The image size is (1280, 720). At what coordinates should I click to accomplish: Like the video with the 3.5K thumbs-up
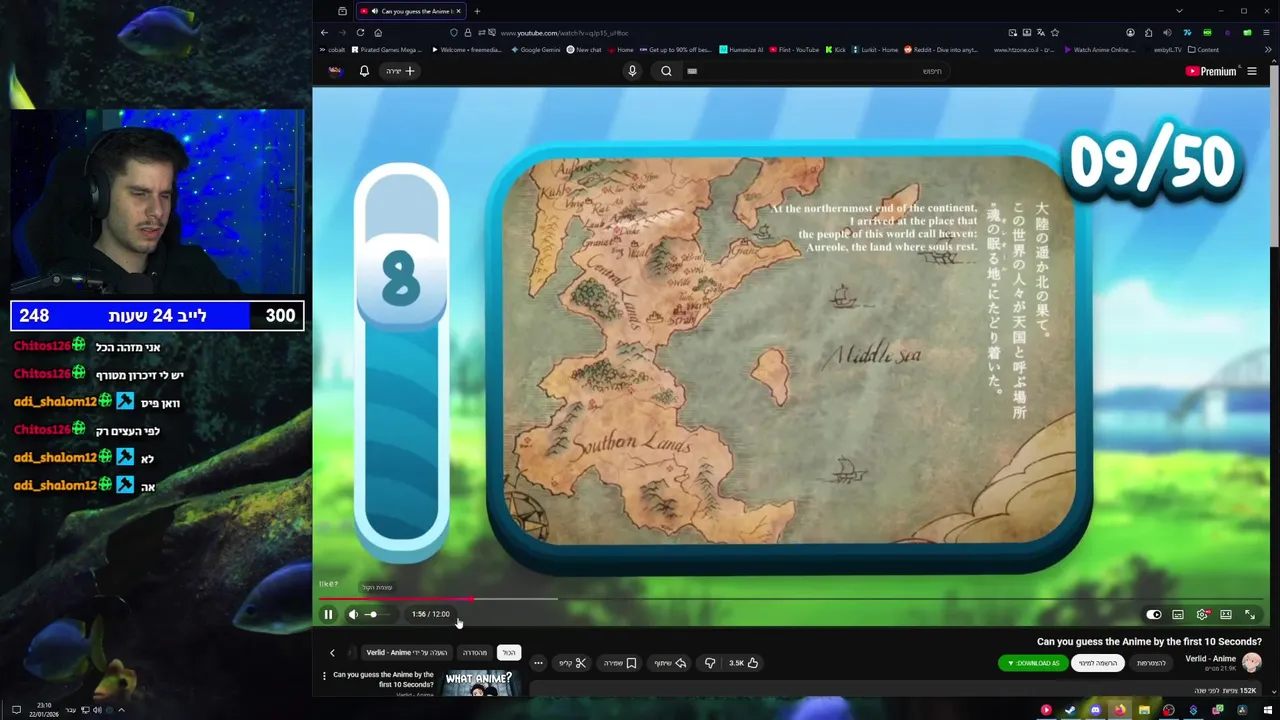743,663
